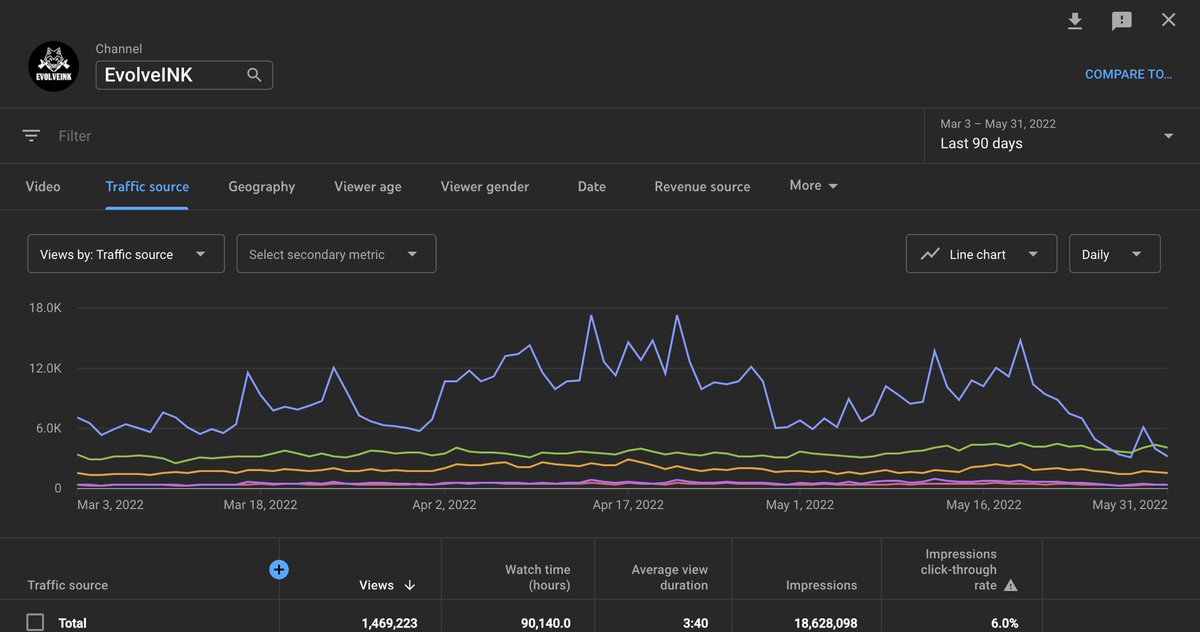Switch to the Date tab
This screenshot has height=632, width=1200.
pyautogui.click(x=592, y=186)
